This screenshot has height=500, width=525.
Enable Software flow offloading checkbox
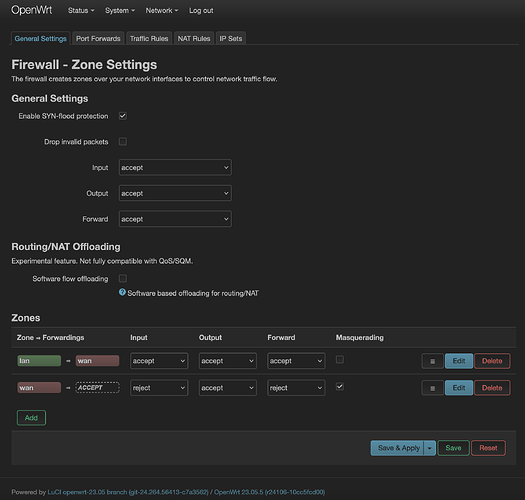[x=123, y=279]
